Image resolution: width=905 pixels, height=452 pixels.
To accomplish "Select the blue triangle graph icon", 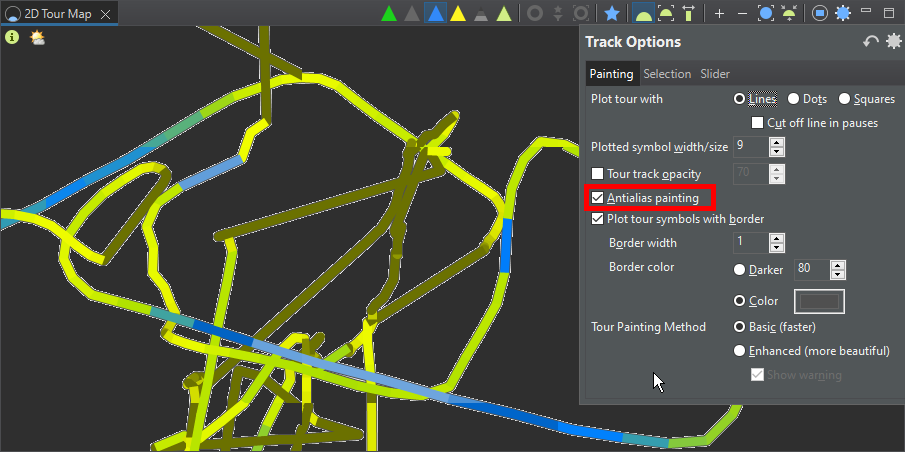I will 436,13.
